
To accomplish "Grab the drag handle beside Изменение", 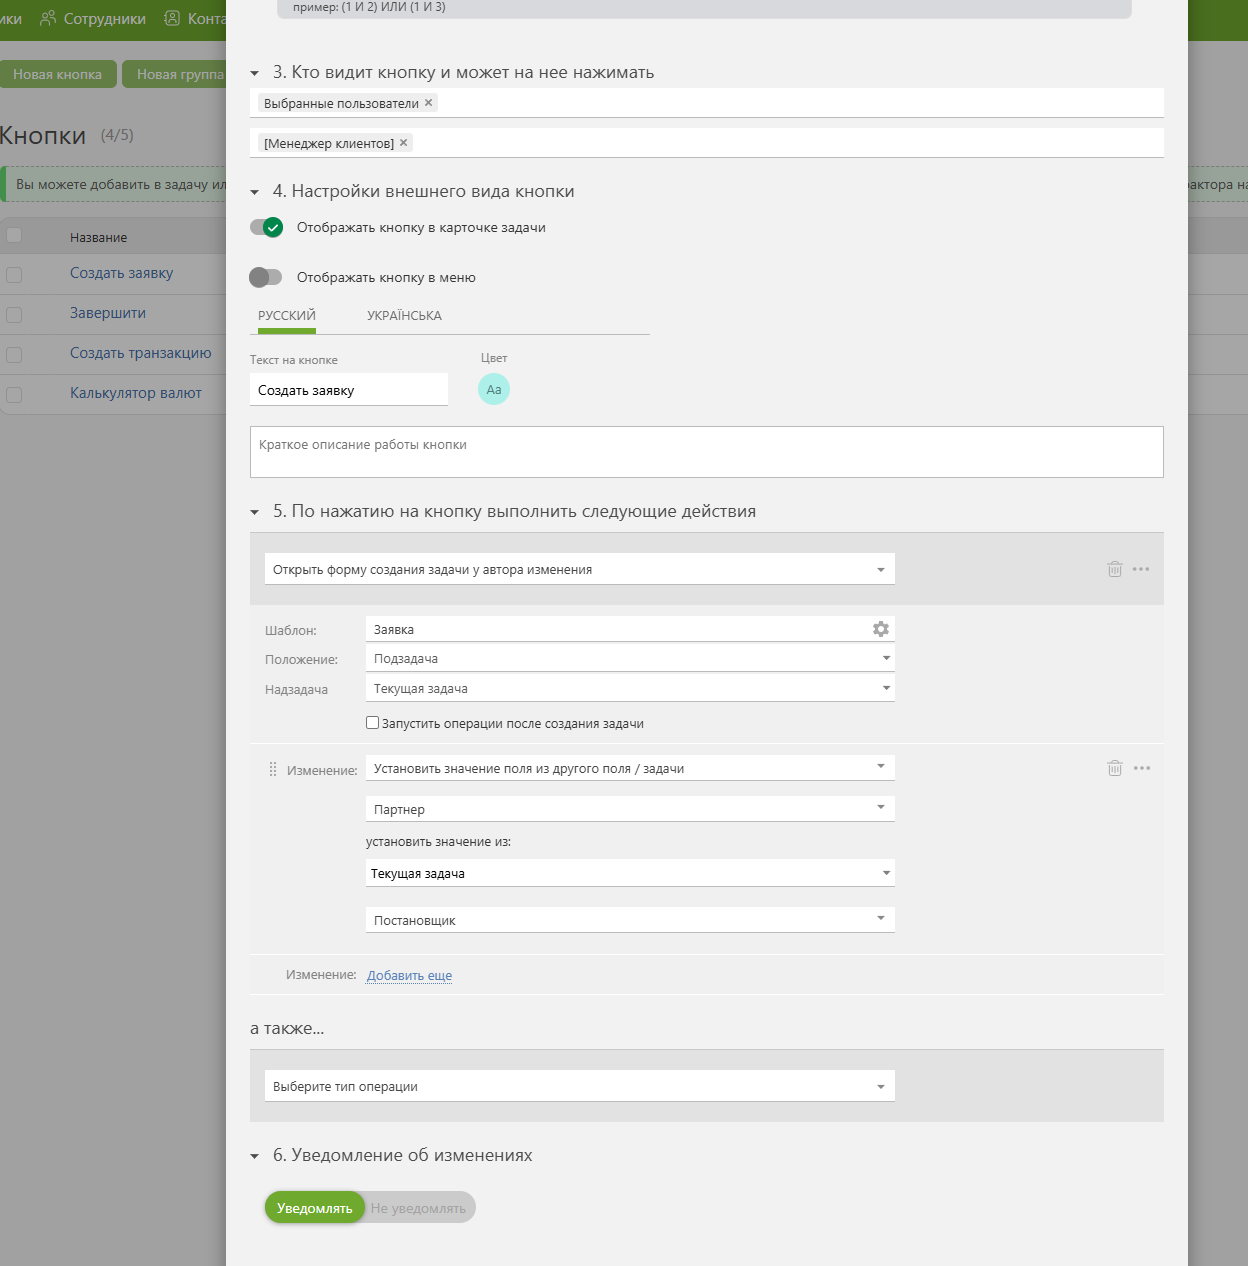I will tap(273, 769).
